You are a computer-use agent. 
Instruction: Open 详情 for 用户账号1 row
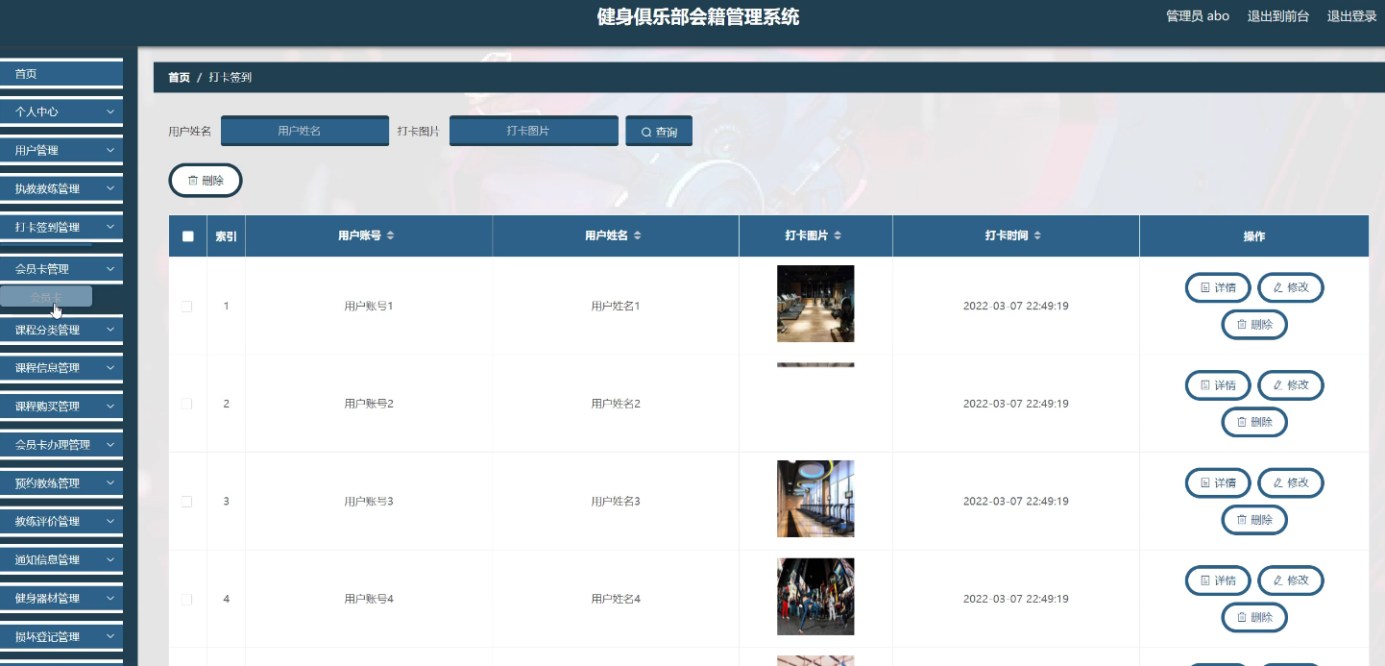1218,288
